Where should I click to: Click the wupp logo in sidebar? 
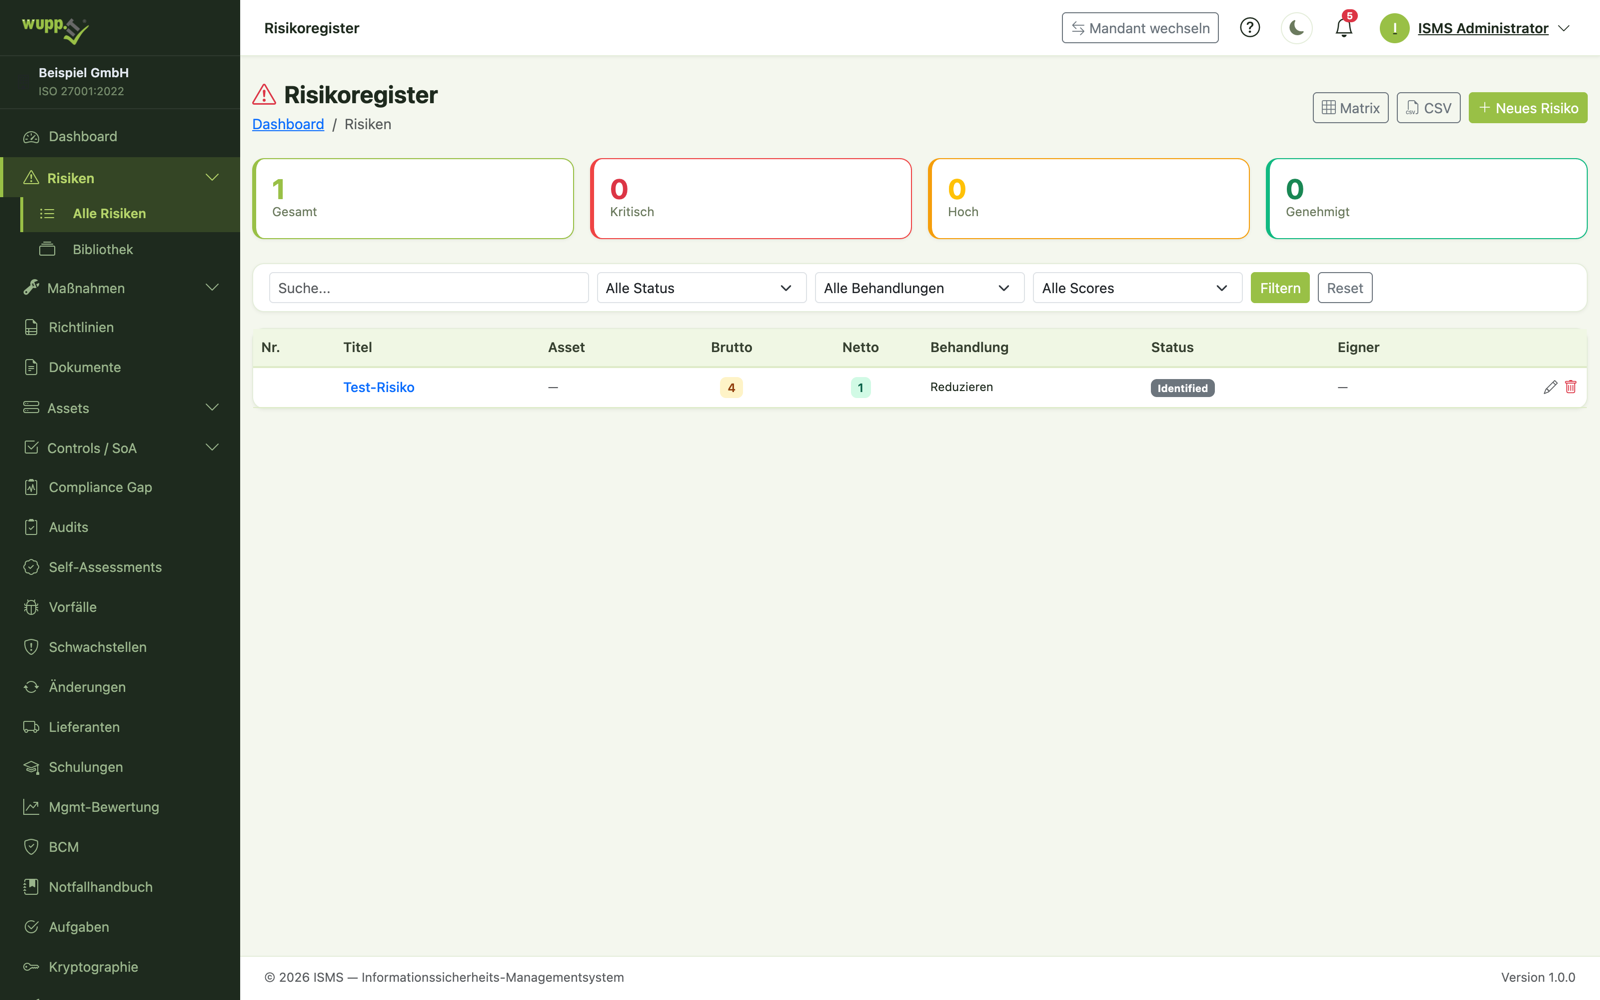55,29
